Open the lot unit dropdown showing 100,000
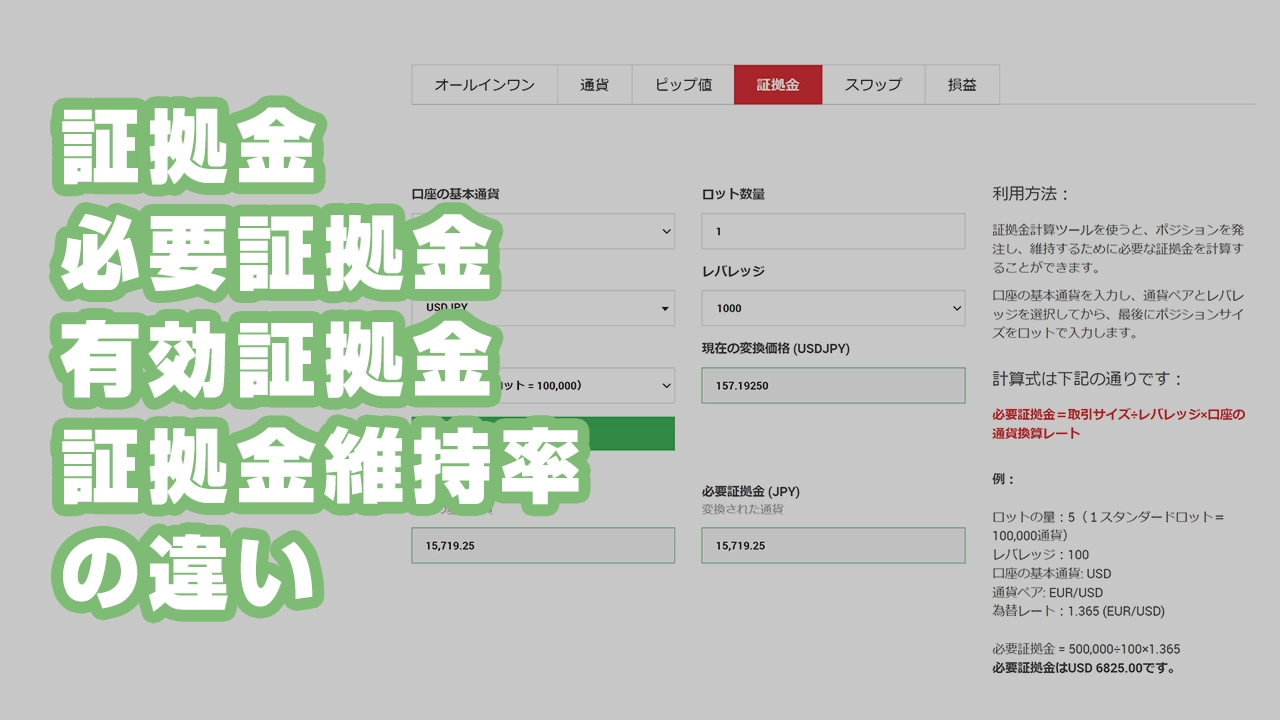1280x720 pixels. [x=543, y=385]
